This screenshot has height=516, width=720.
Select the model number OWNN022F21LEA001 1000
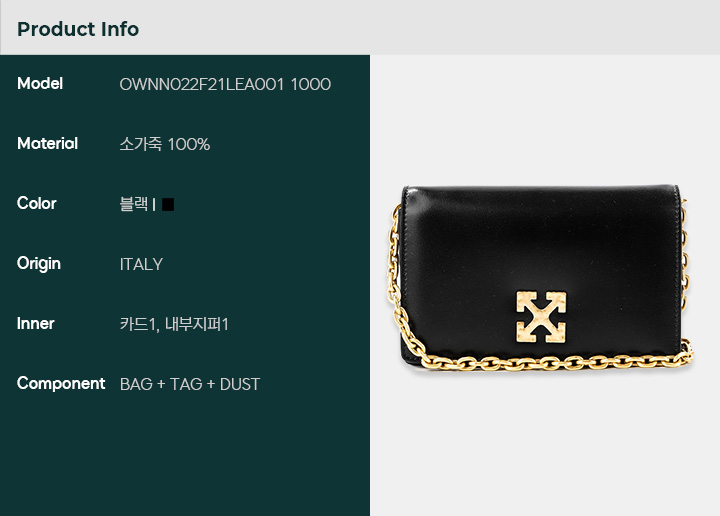click(225, 84)
